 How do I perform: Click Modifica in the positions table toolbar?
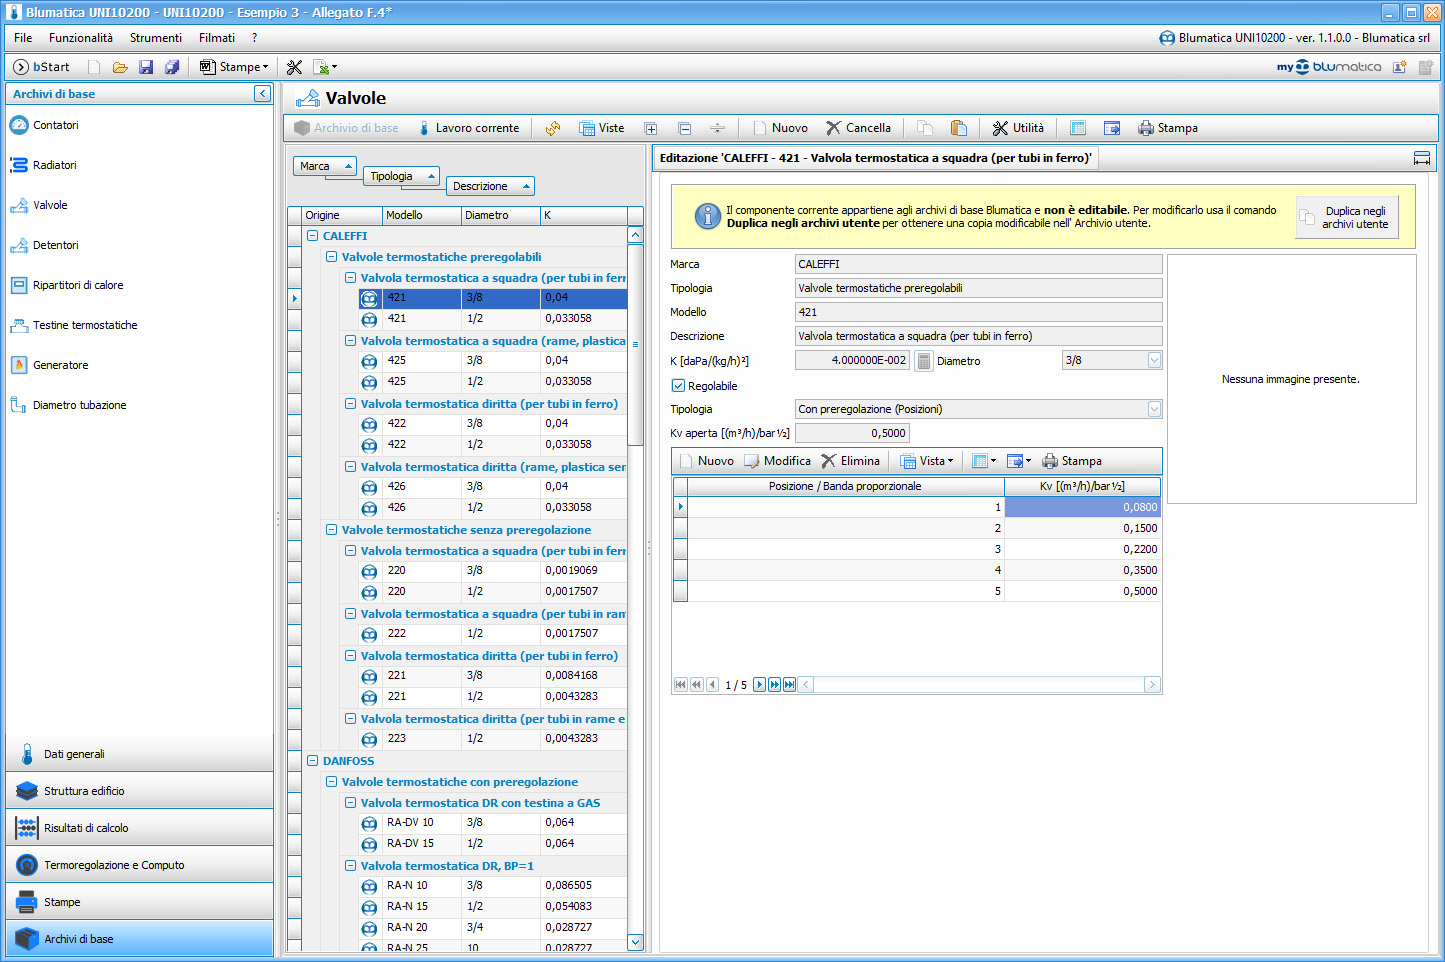click(x=777, y=461)
